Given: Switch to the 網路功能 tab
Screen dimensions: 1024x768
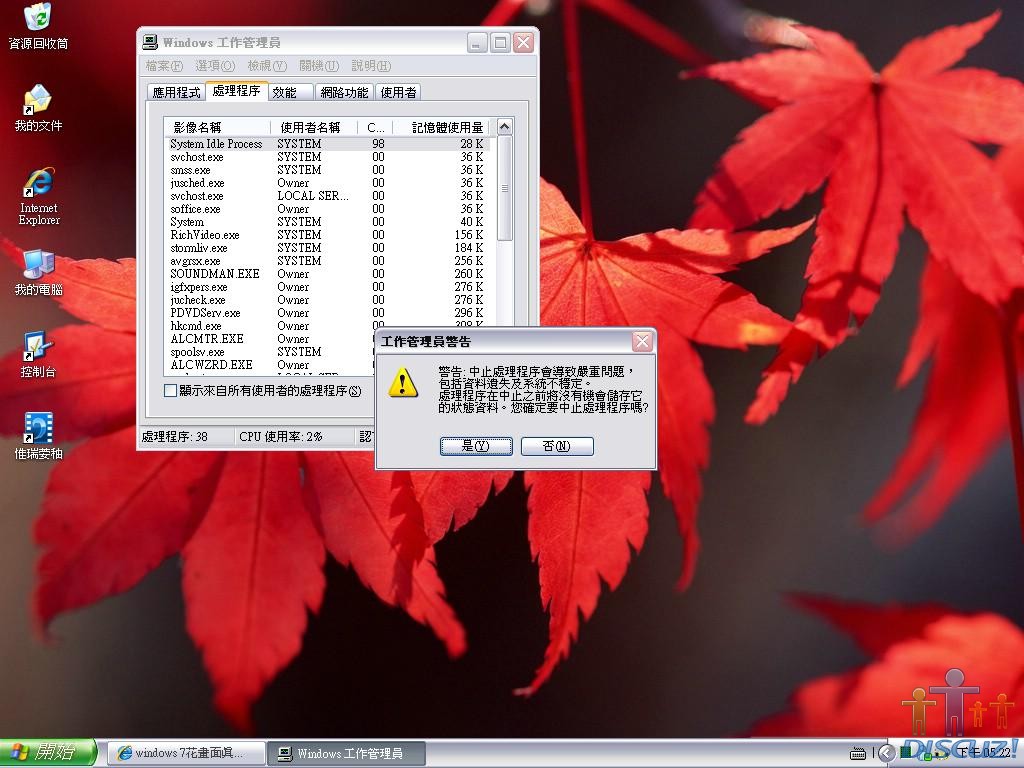Looking at the screenshot, I should click(x=344, y=92).
